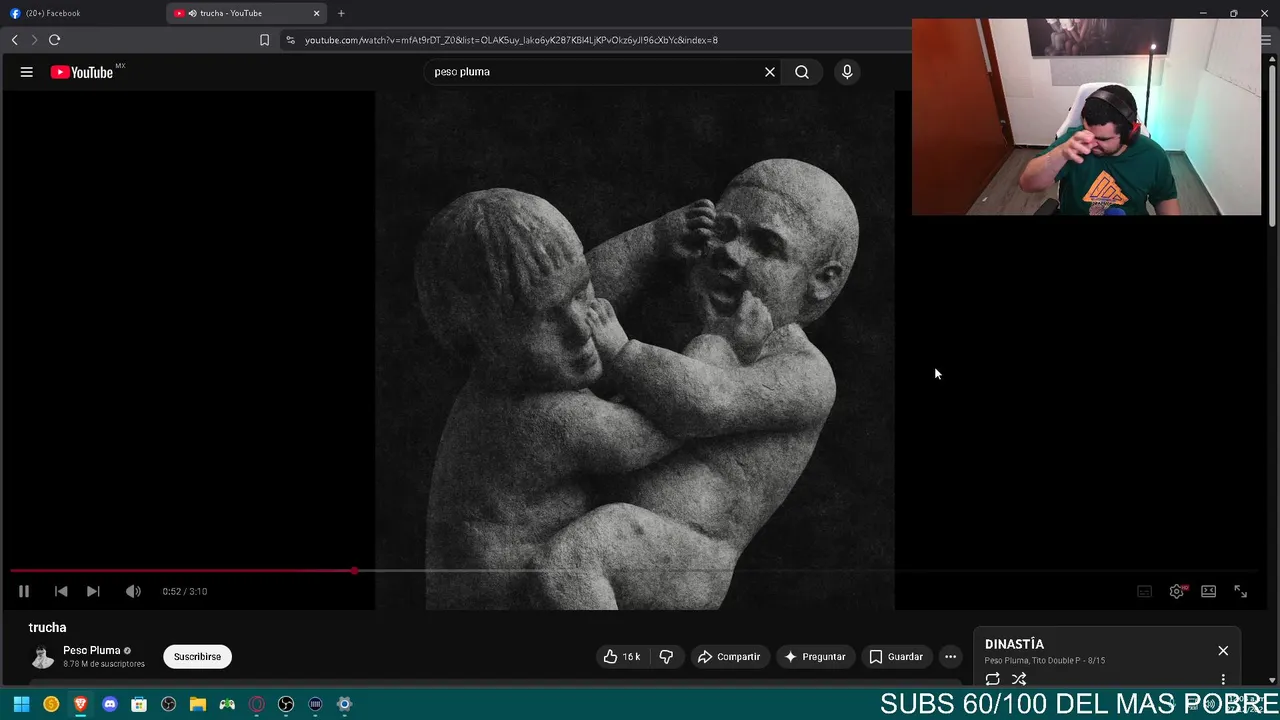Click the Preguntar button

pos(815,657)
